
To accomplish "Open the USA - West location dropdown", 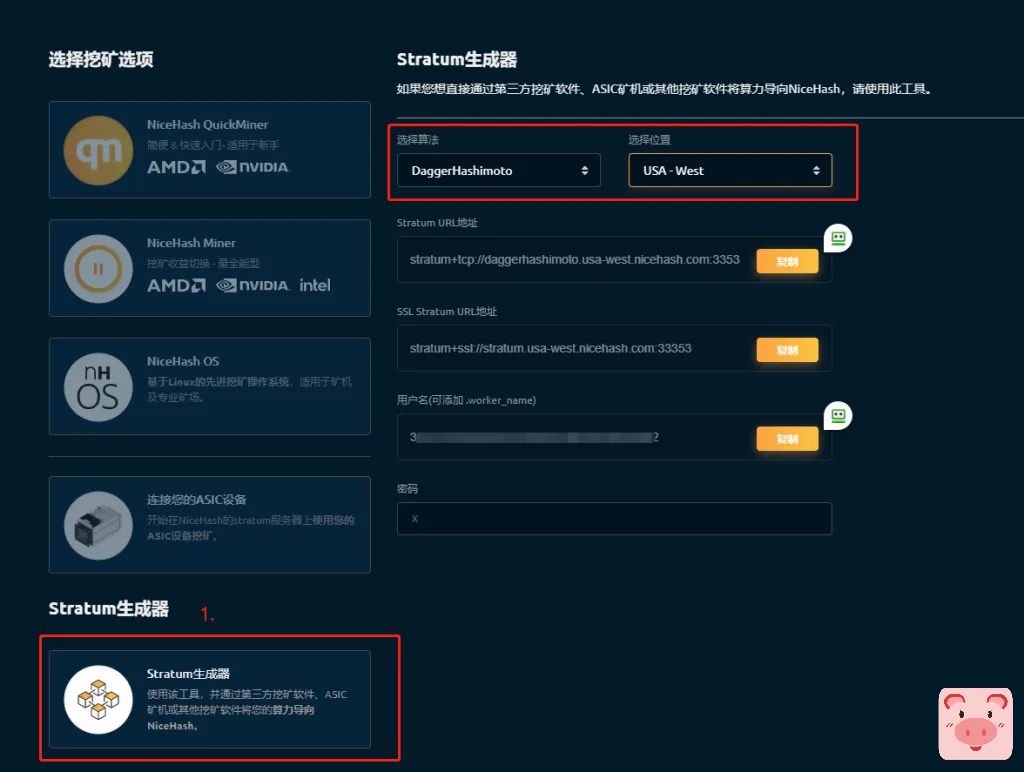I will click(730, 170).
